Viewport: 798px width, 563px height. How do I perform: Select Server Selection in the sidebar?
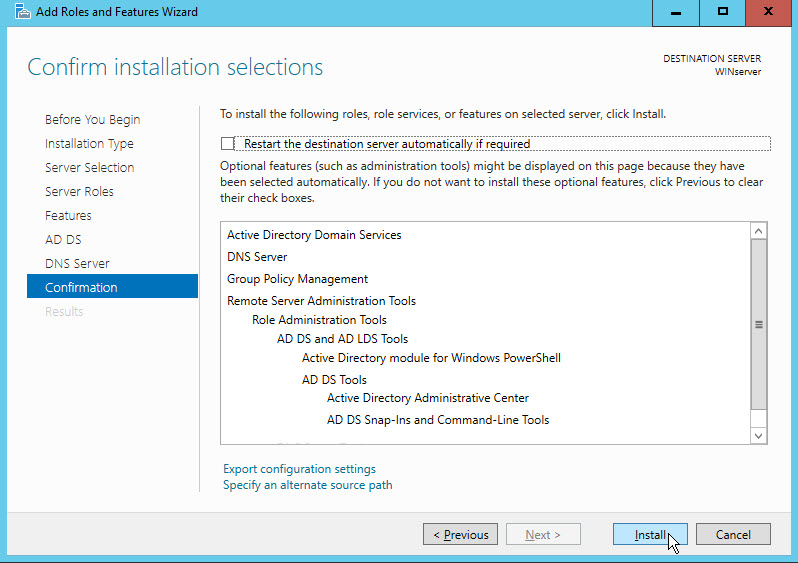(x=90, y=167)
